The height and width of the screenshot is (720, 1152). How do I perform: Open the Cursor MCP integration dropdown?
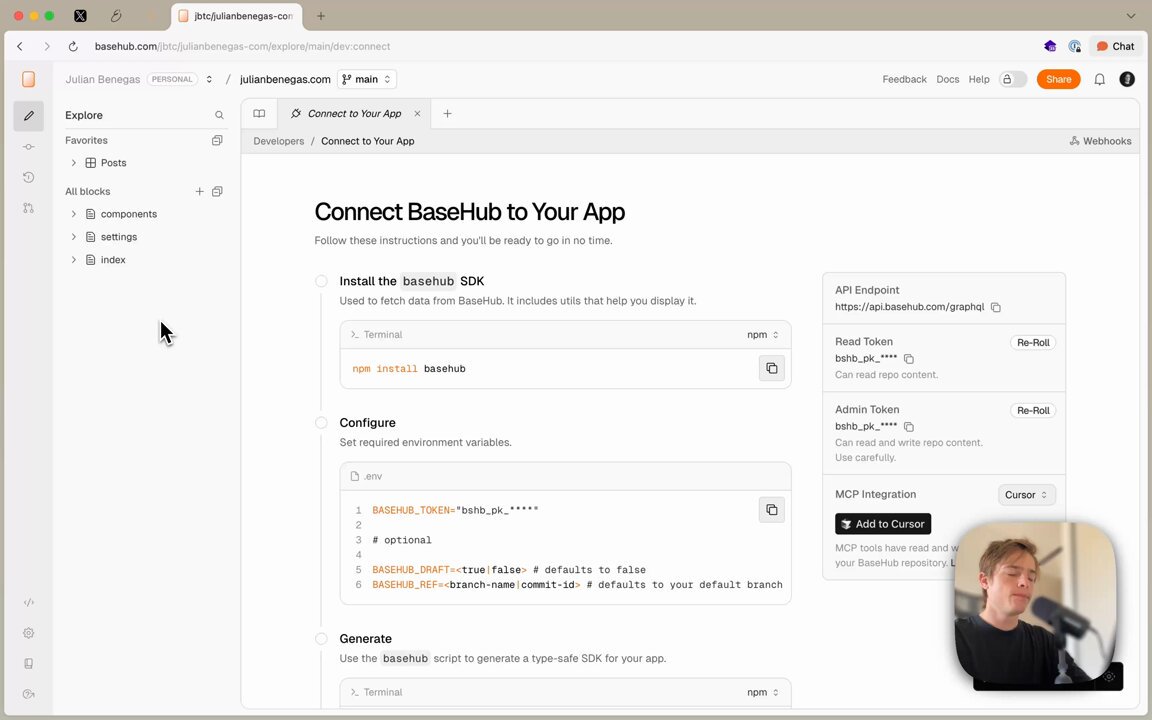pos(1026,495)
